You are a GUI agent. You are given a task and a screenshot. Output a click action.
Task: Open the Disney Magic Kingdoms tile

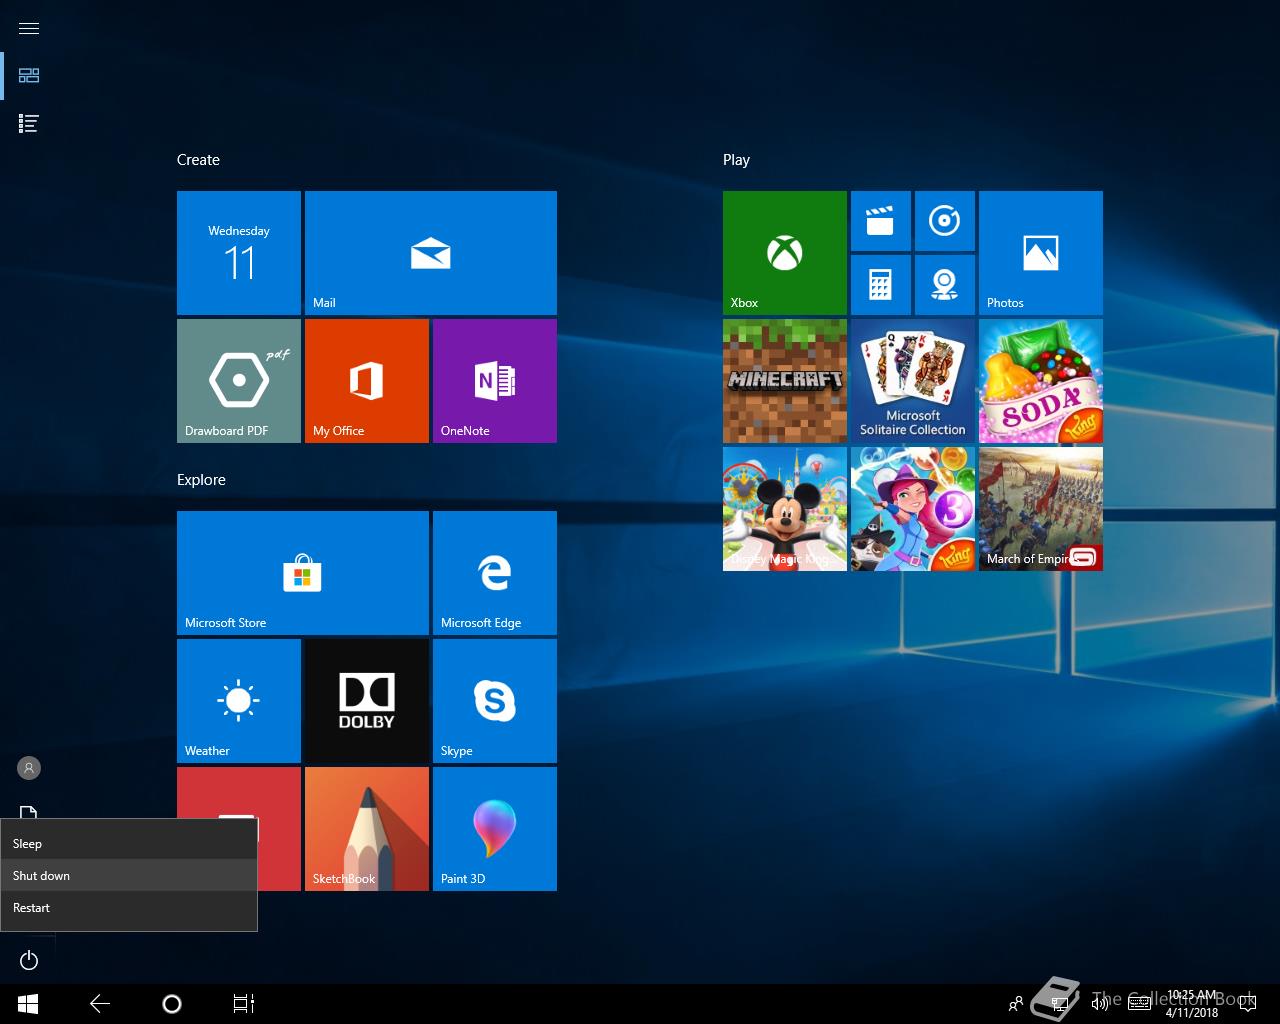tap(785, 509)
